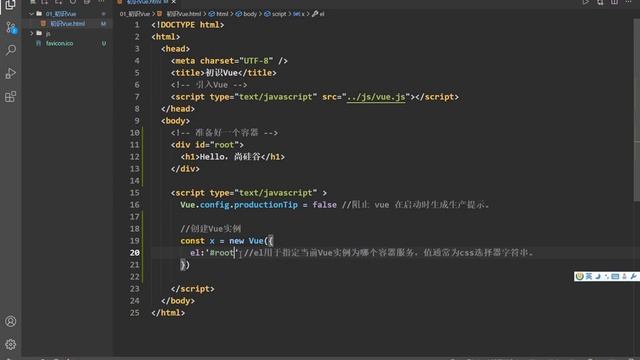The height and width of the screenshot is (360, 640).
Task: Click the 'div id="root"' tag text
Action: [207, 145]
